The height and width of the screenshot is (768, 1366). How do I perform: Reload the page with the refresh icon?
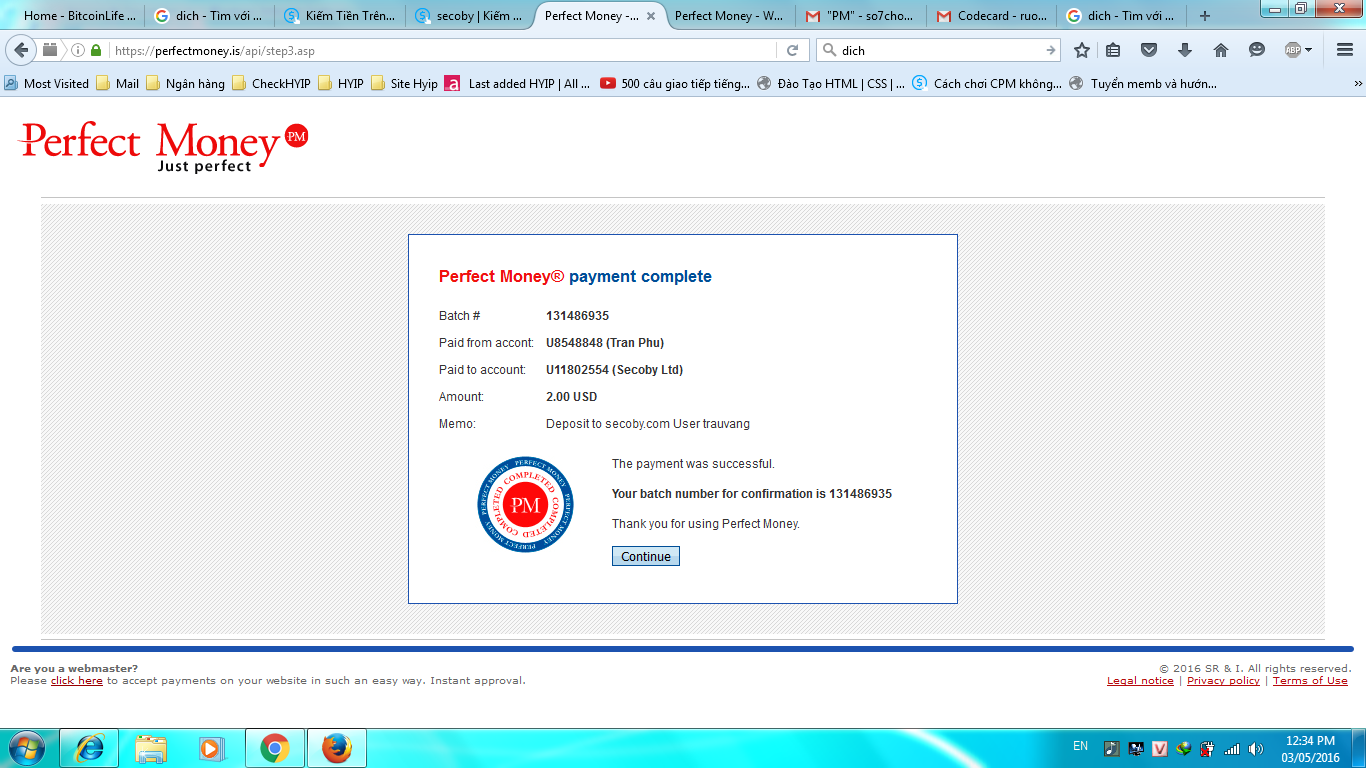pyautogui.click(x=792, y=50)
